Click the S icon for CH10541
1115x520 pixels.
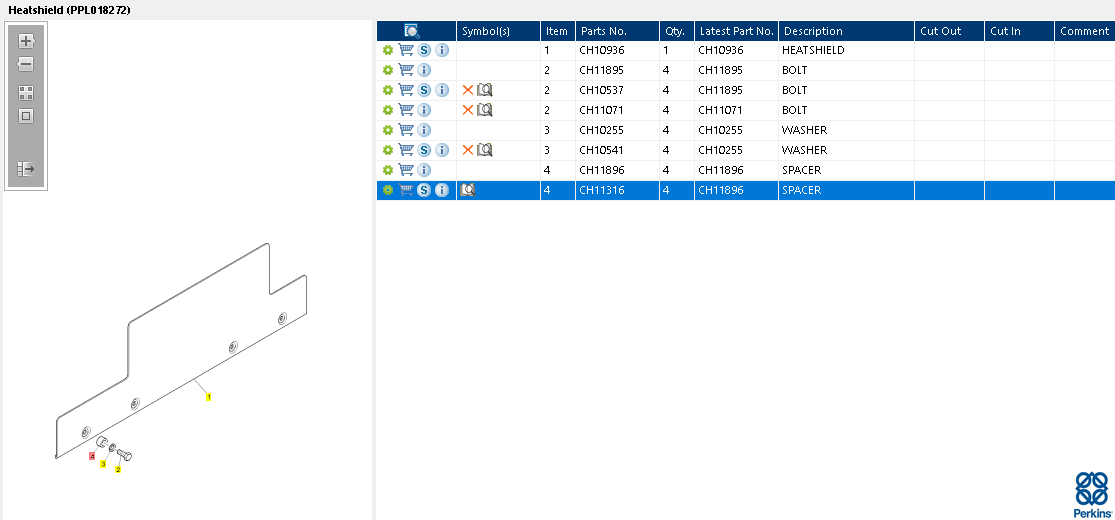click(424, 149)
